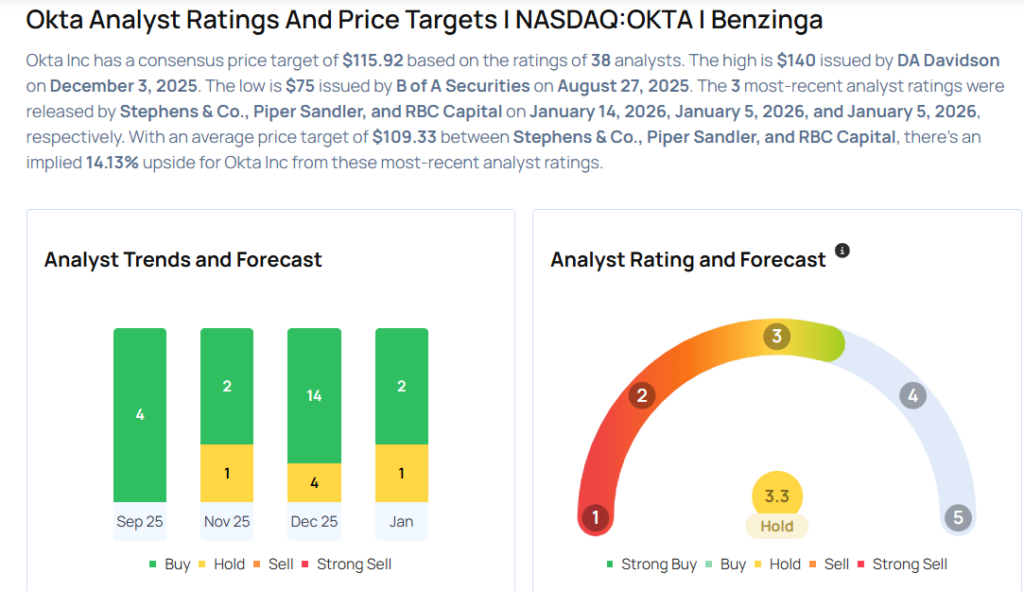Image resolution: width=1024 pixels, height=591 pixels.
Task: Select the Sep 25 green Buy bar
Action: click(140, 414)
